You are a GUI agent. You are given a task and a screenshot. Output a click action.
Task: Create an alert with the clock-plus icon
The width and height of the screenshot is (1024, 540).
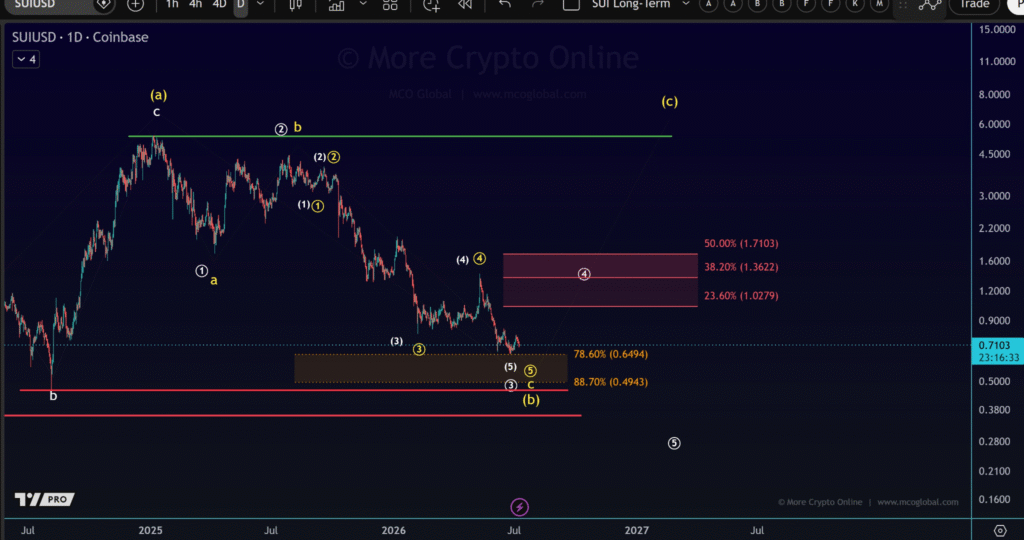click(x=431, y=5)
